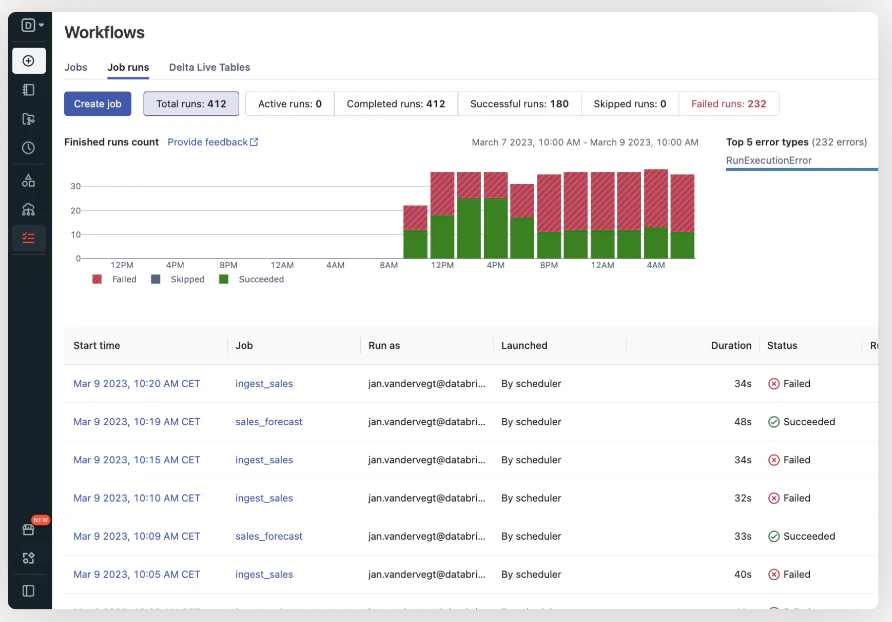Viewport: 892px width, 622px height.
Task: Click the Failed status icon for 10:05 AM run
Action: [774, 574]
